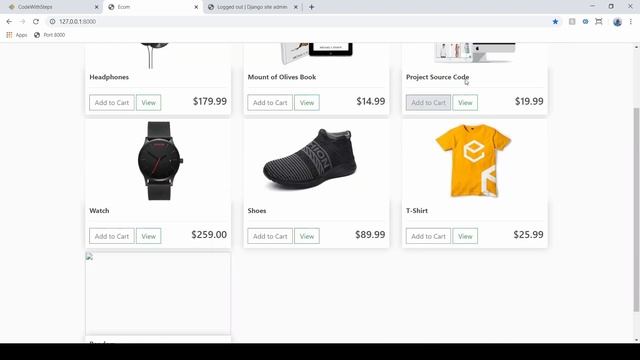
Task: Click the $259.00 price
Action: [x=209, y=235]
